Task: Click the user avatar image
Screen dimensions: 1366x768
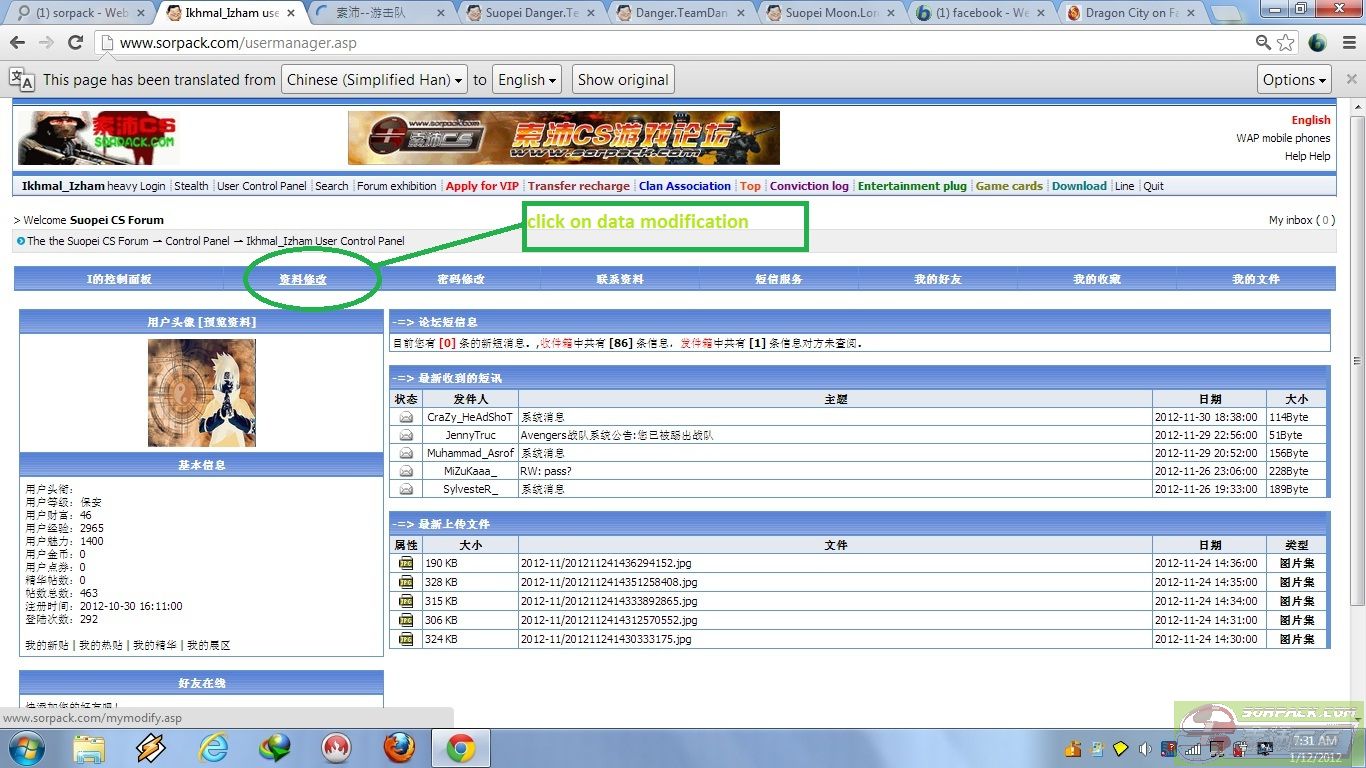Action: click(202, 393)
